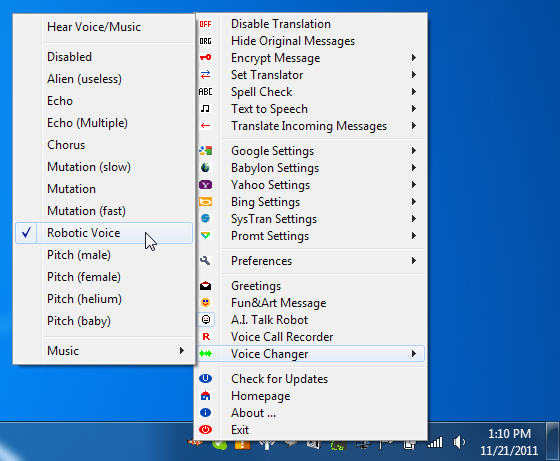Click the volume speaker tray icon
The height and width of the screenshot is (461, 560).
point(459,442)
